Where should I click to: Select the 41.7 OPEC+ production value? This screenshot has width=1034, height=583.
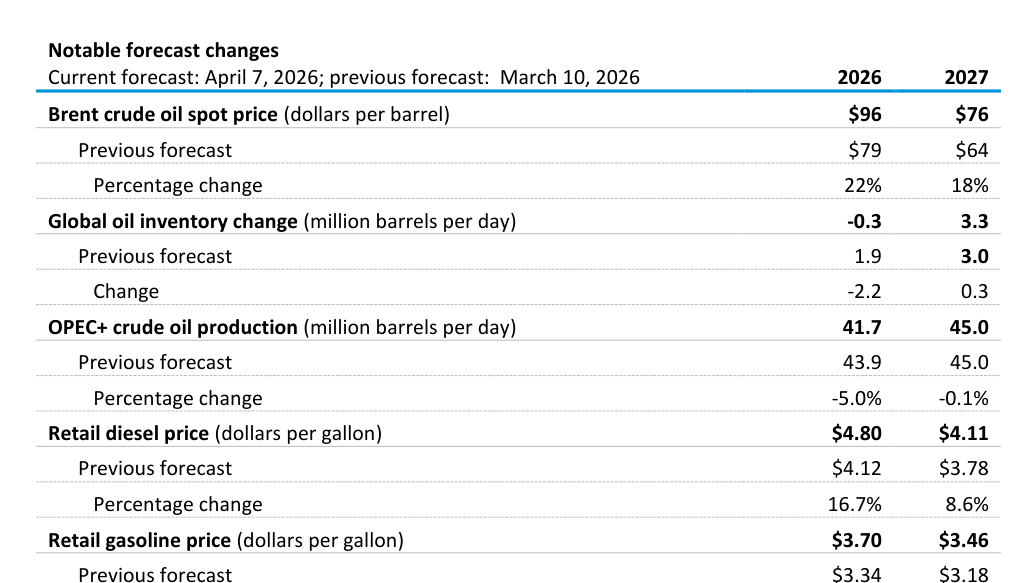(x=861, y=327)
